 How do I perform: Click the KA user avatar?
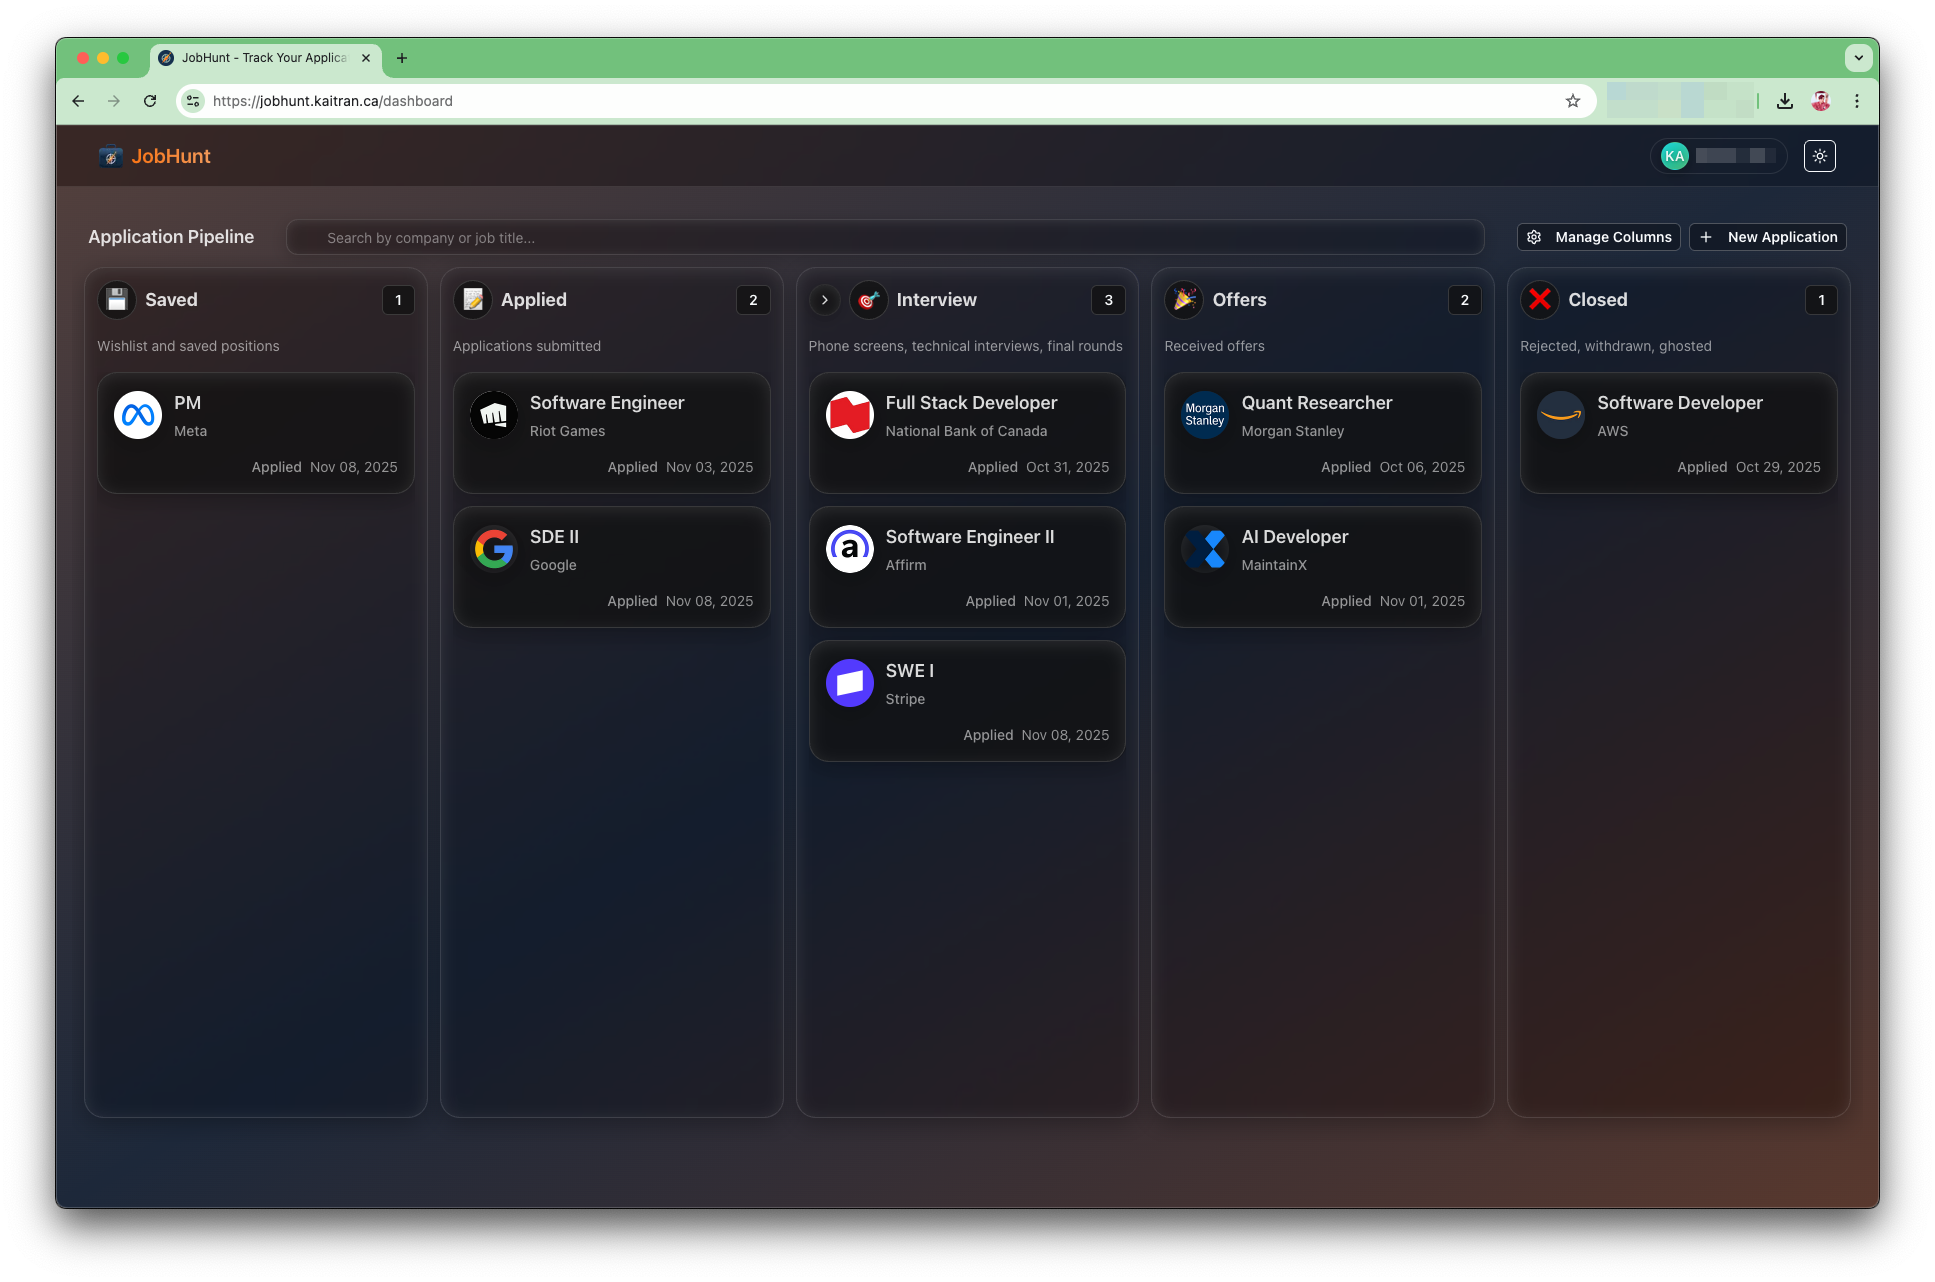tap(1673, 156)
